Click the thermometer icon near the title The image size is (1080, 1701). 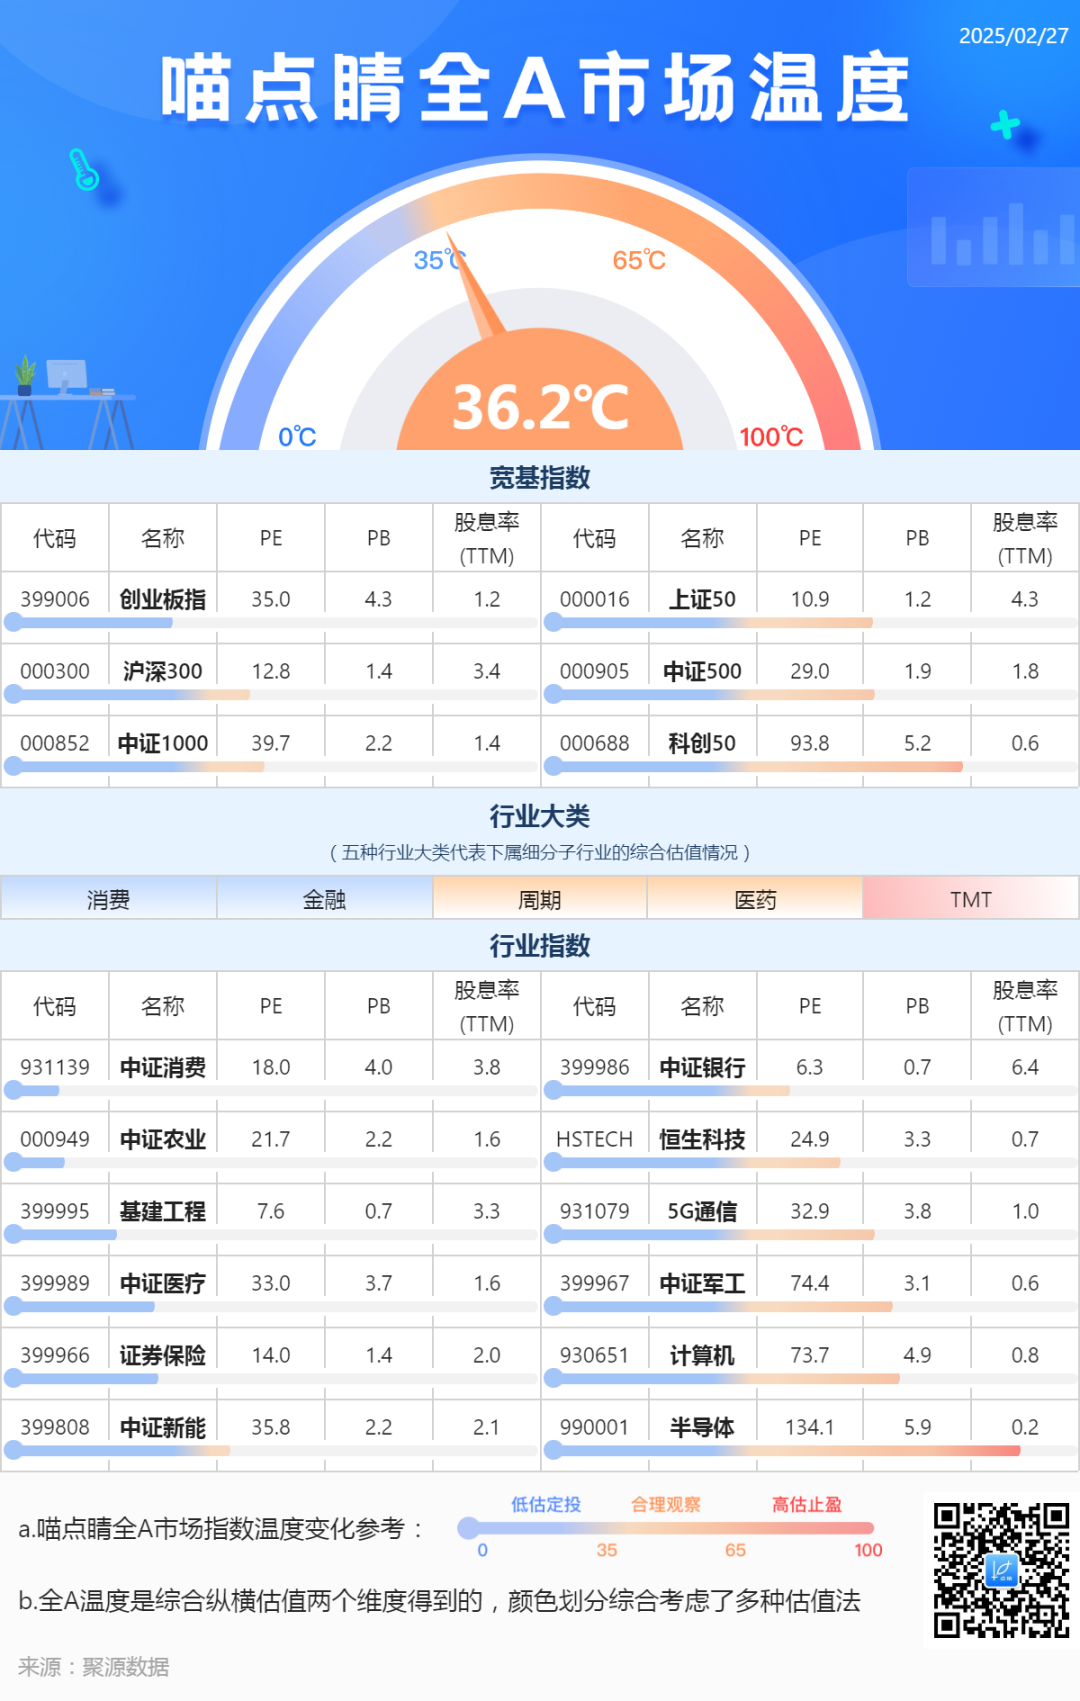coord(84,169)
